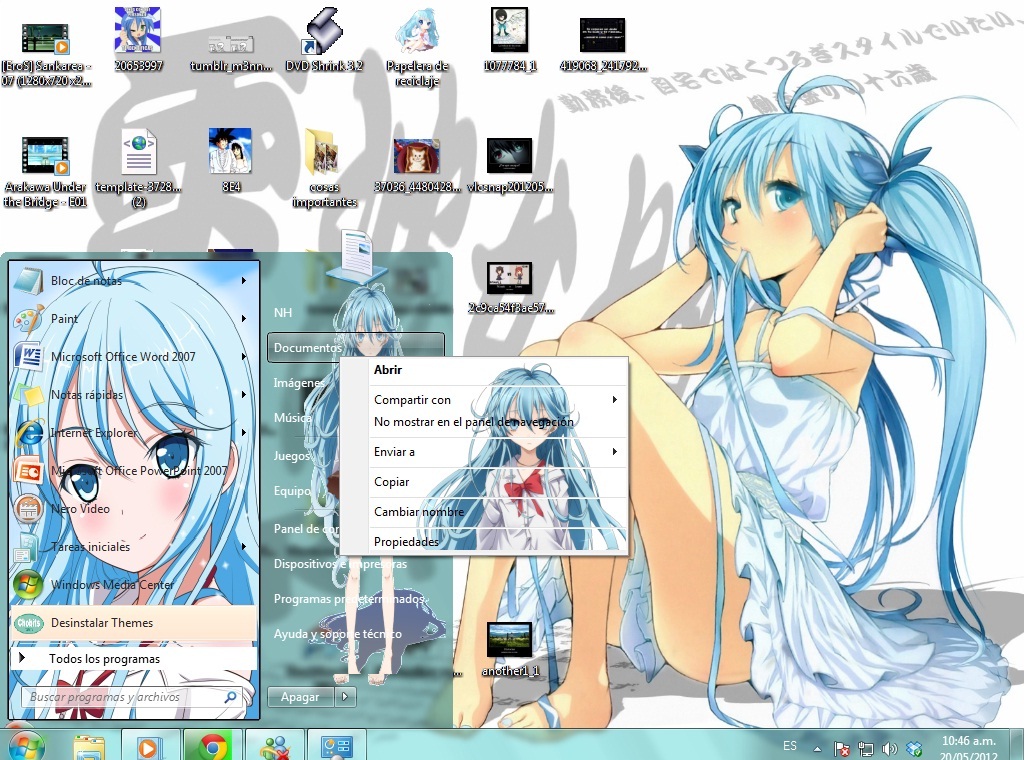Open the Documentos link in the Start menu
Image resolution: width=1028 pixels, height=760 pixels.
point(356,348)
